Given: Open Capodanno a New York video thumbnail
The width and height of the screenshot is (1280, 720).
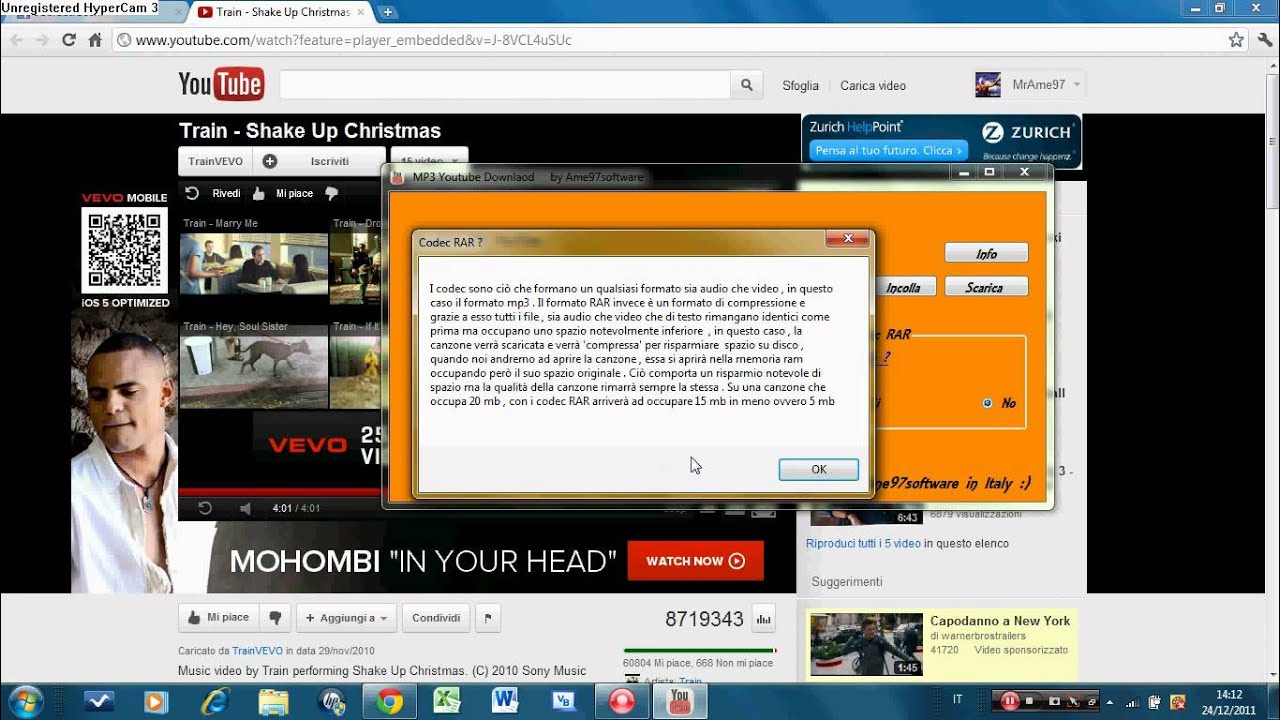Looking at the screenshot, I should [866, 644].
